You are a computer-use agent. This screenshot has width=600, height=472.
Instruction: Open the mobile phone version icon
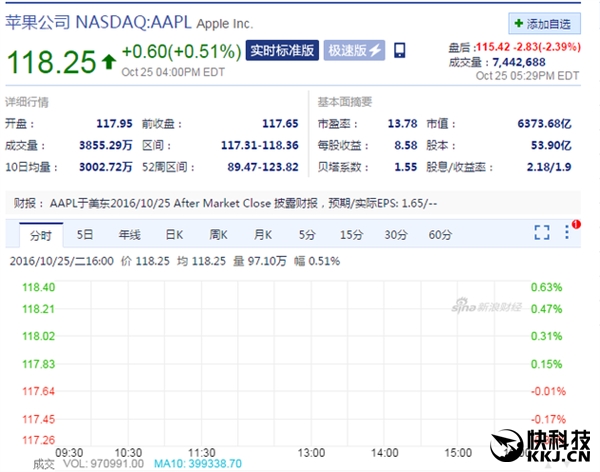click(x=400, y=50)
